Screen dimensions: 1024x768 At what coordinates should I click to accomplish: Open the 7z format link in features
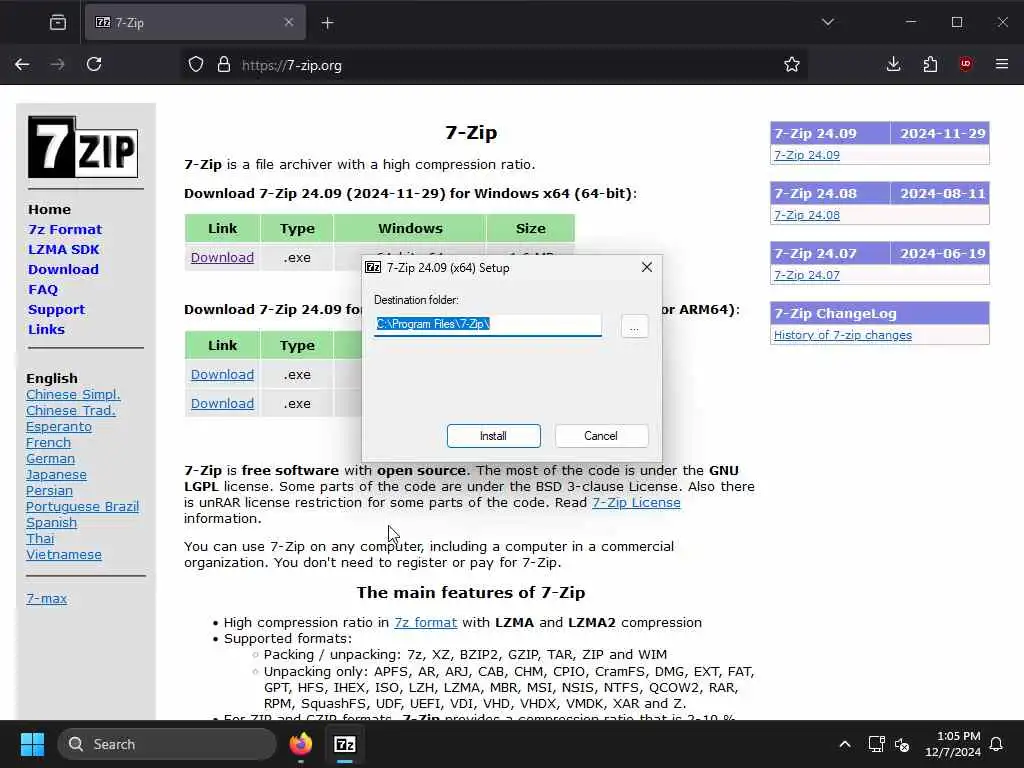coord(425,622)
